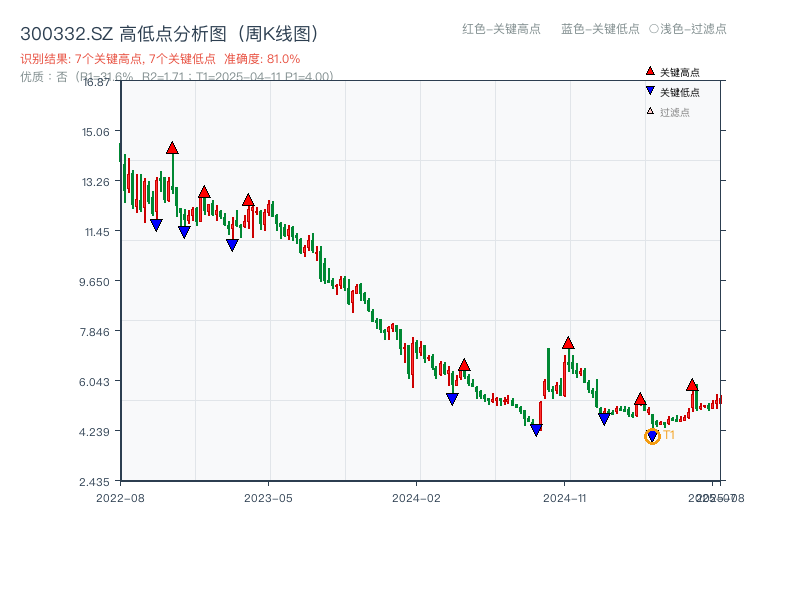Click the orange-circled blue low marker
This screenshot has height=600, width=800.
pyautogui.click(x=652, y=436)
